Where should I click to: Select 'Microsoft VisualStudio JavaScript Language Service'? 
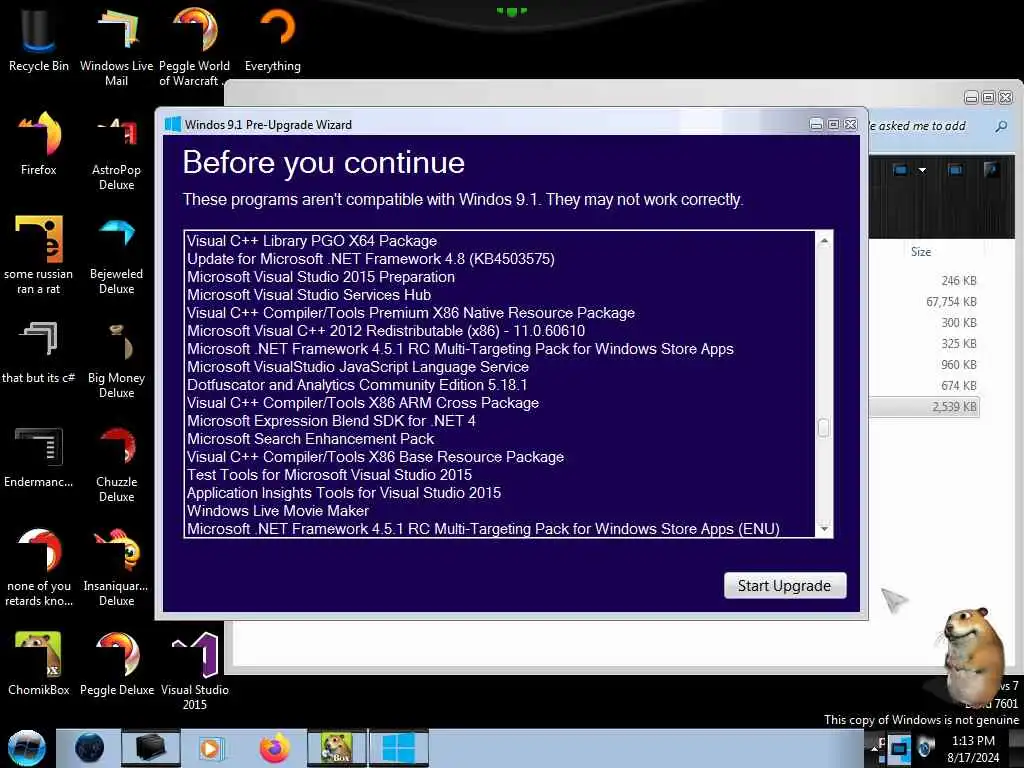point(358,367)
